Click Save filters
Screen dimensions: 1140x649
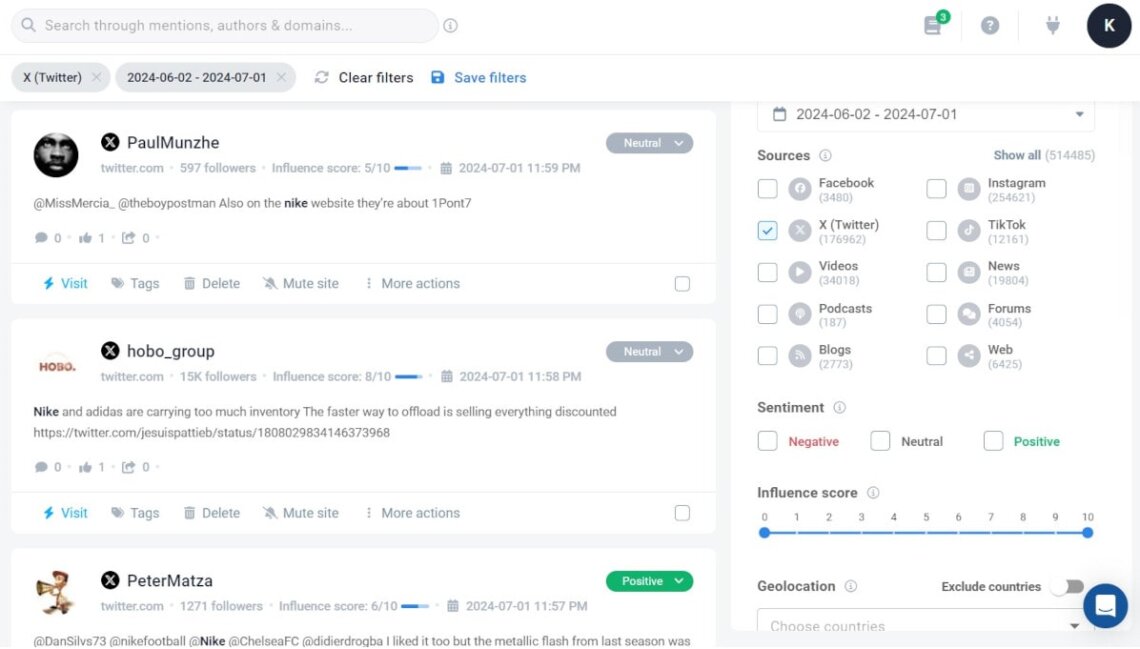pyautogui.click(x=478, y=77)
